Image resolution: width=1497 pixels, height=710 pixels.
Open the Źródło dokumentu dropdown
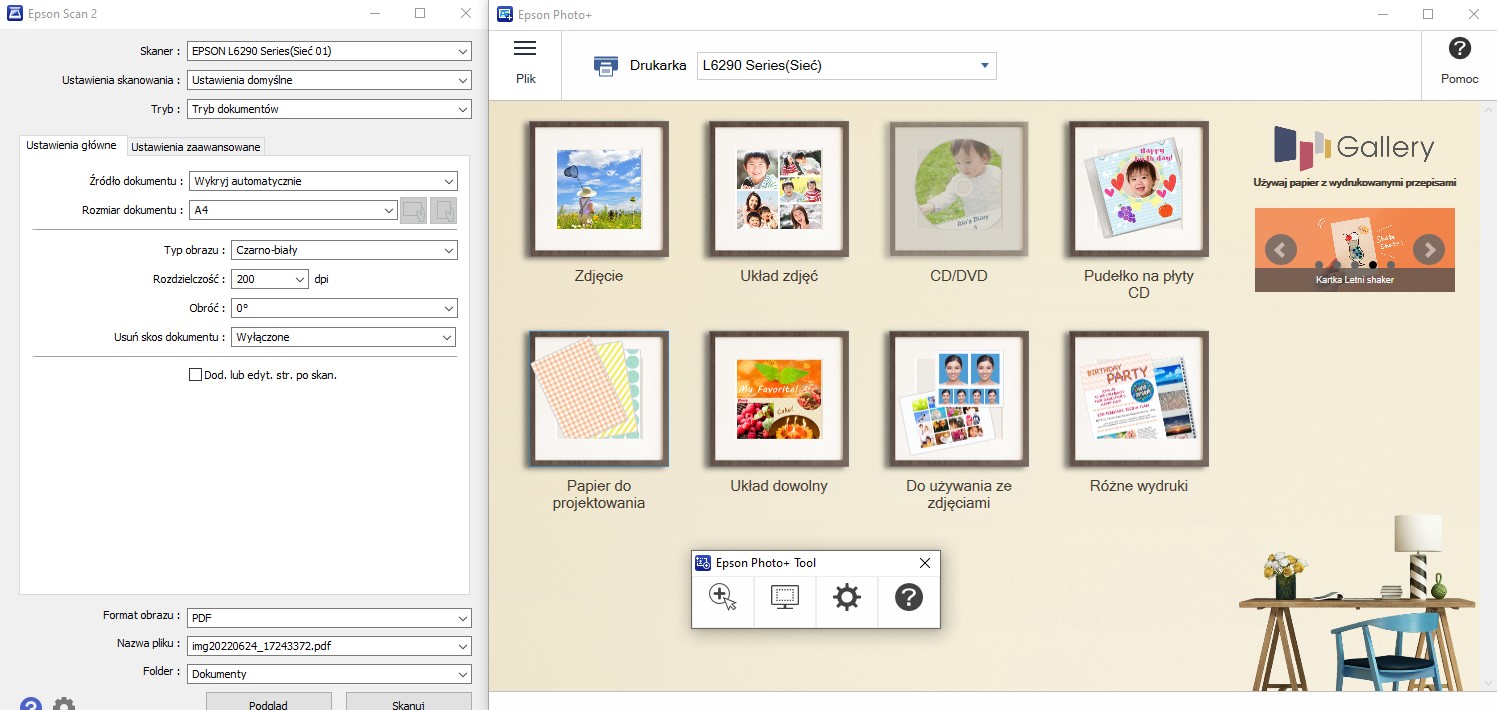(323, 181)
